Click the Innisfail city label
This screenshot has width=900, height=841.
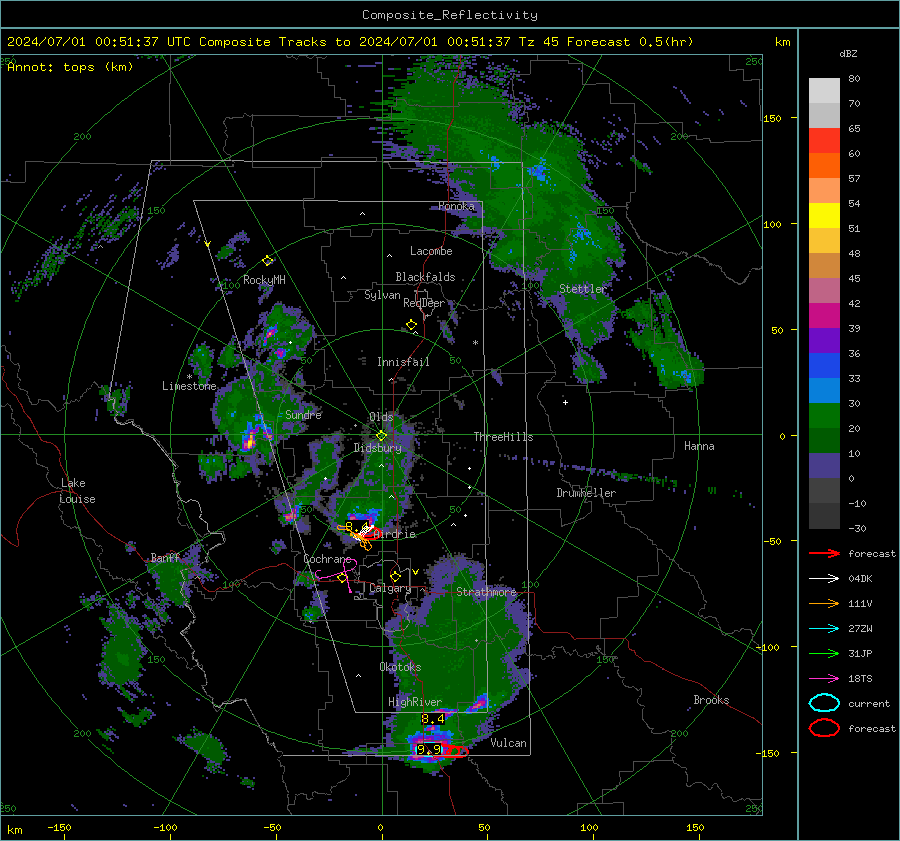(x=403, y=362)
